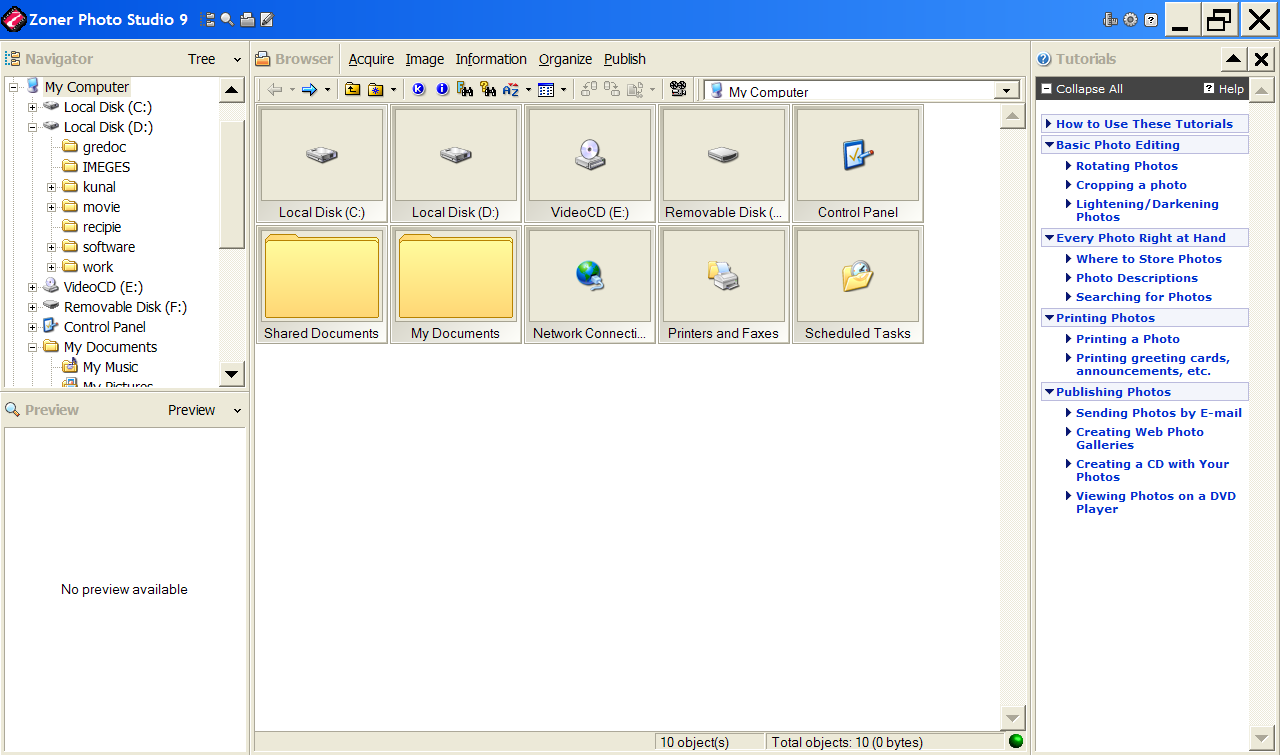
Task: Open the Rotating Photos tutorial link
Action: (1127, 166)
